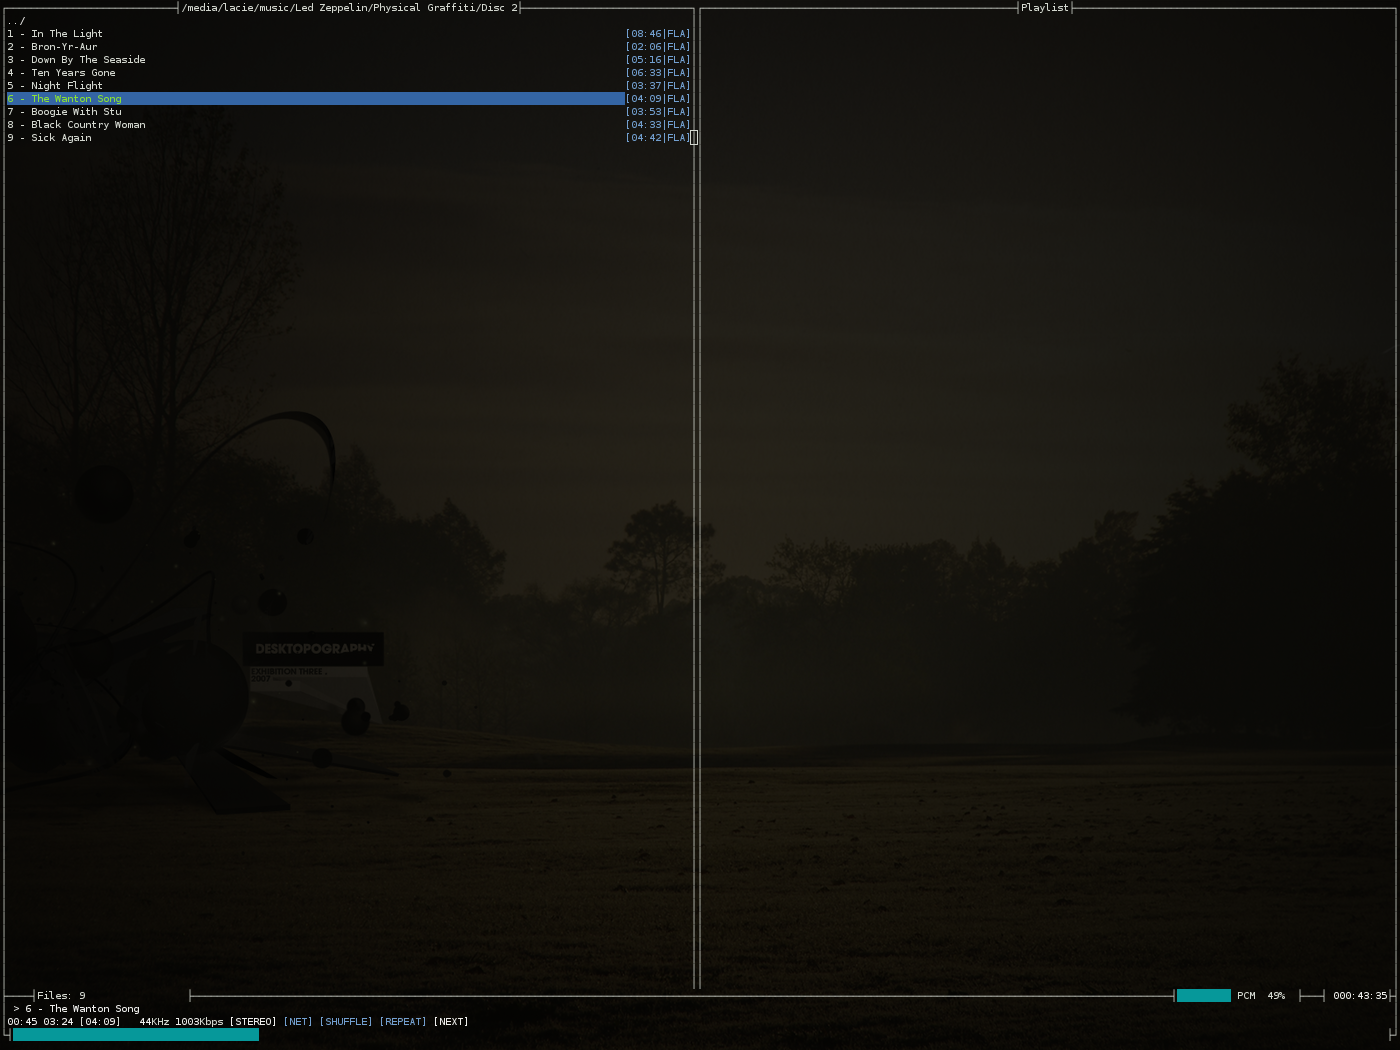The height and width of the screenshot is (1050, 1400).
Task: Focus the Disc 2 directory path title
Action: tap(350, 8)
